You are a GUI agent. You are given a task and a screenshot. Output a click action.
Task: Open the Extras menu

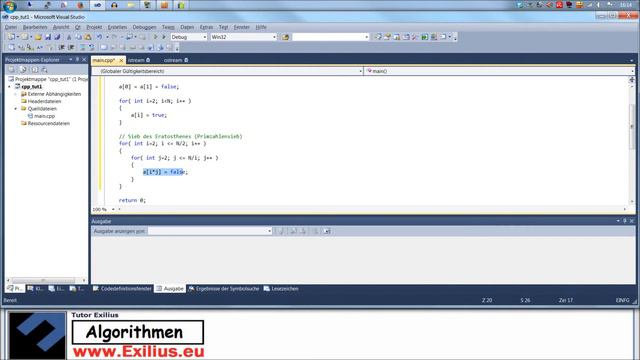click(207, 27)
